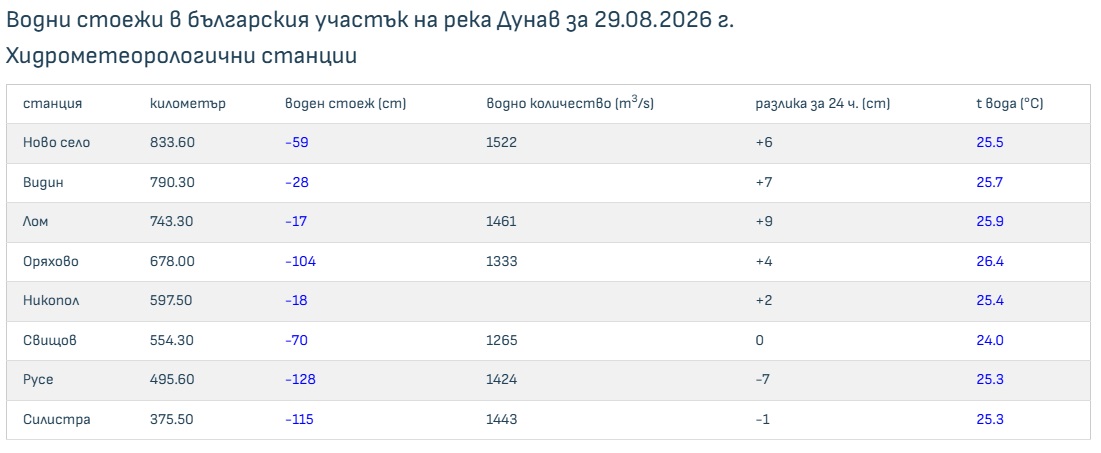The image size is (1101, 453).
Task: Select the Силистра water level -115 link
Action: (x=298, y=419)
